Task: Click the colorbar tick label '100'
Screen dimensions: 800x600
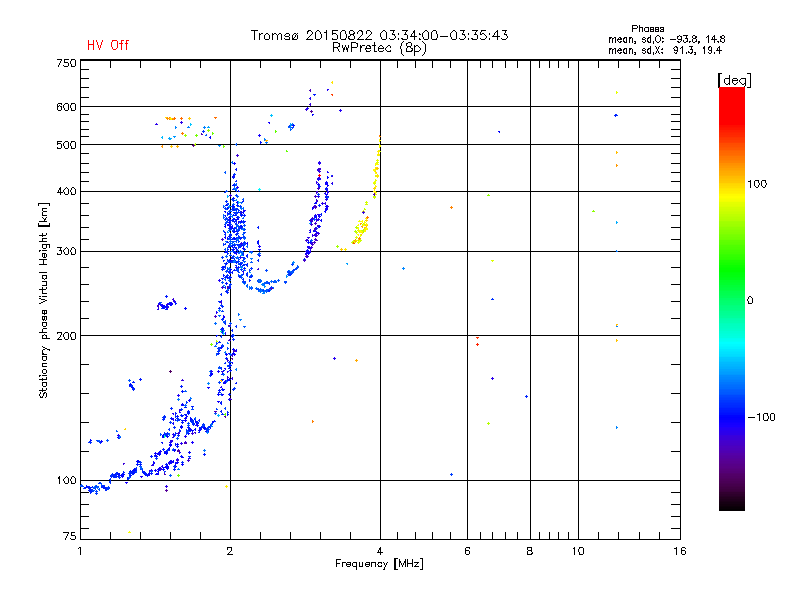Action: pos(757,184)
